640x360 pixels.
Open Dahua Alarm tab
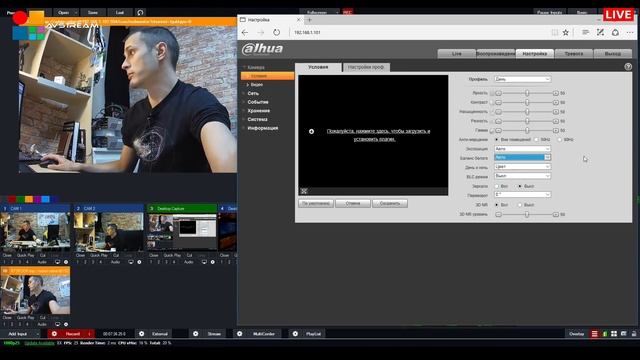click(x=573, y=53)
